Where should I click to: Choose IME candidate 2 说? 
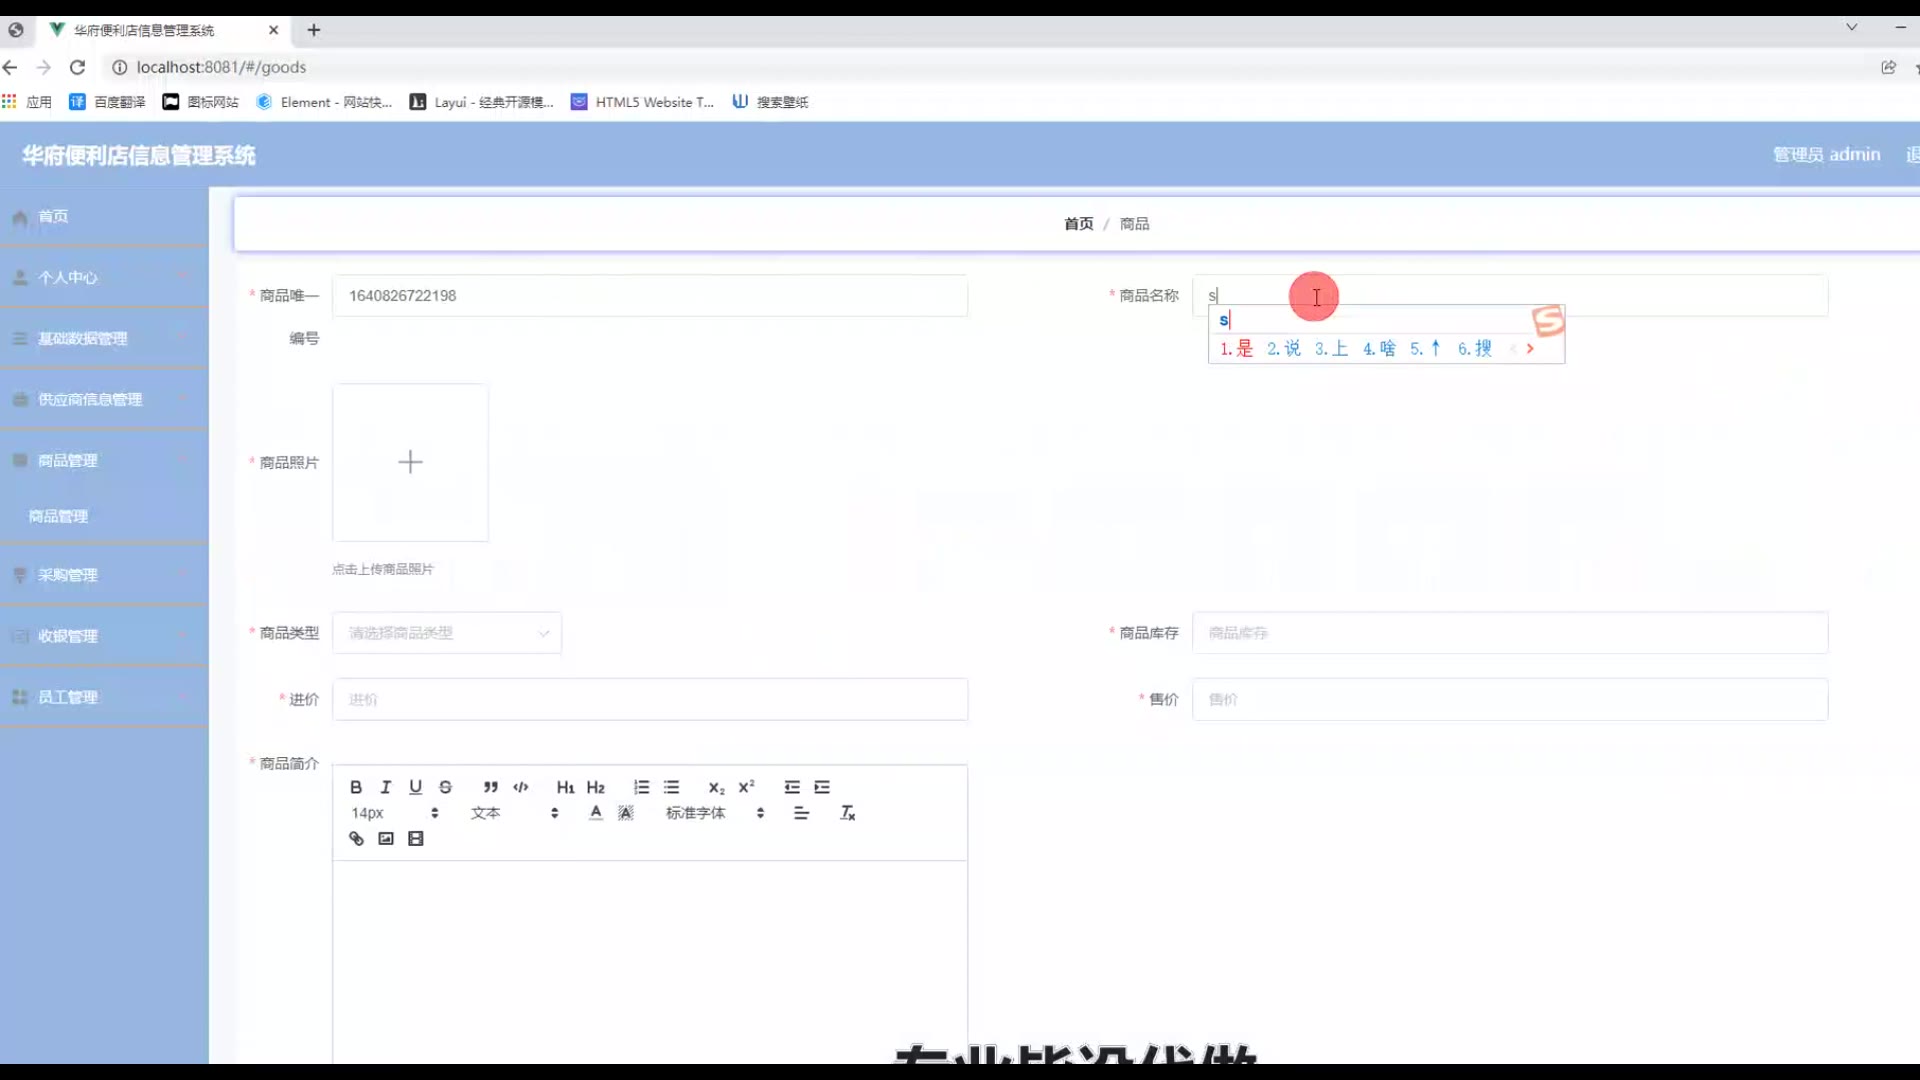pyautogui.click(x=1284, y=349)
